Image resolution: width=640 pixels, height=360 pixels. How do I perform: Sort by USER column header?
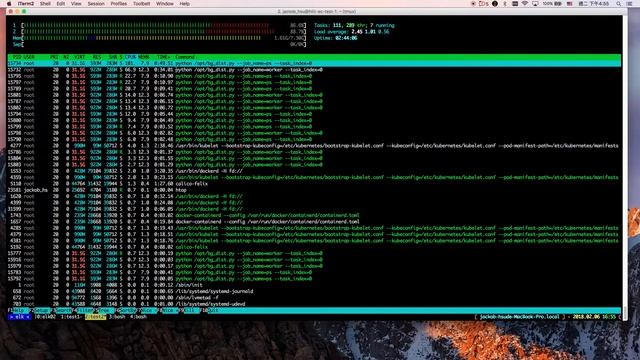click(x=29, y=57)
